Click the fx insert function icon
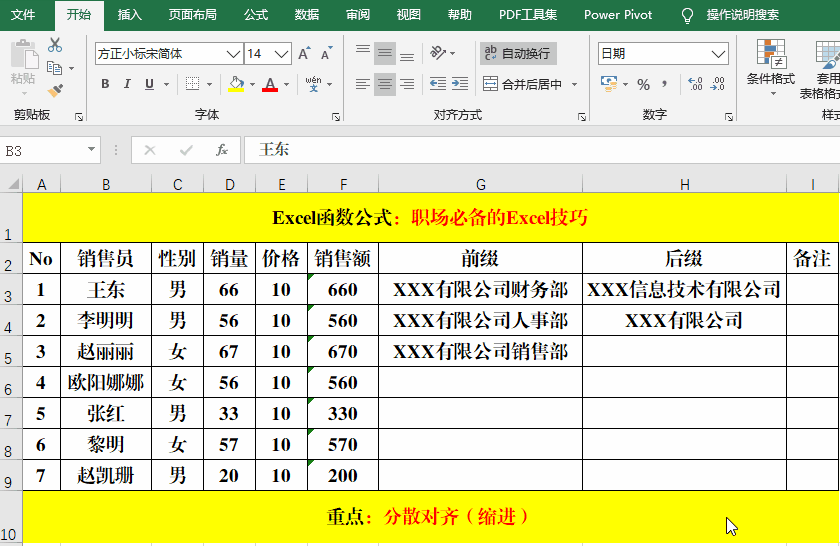 tap(222, 150)
